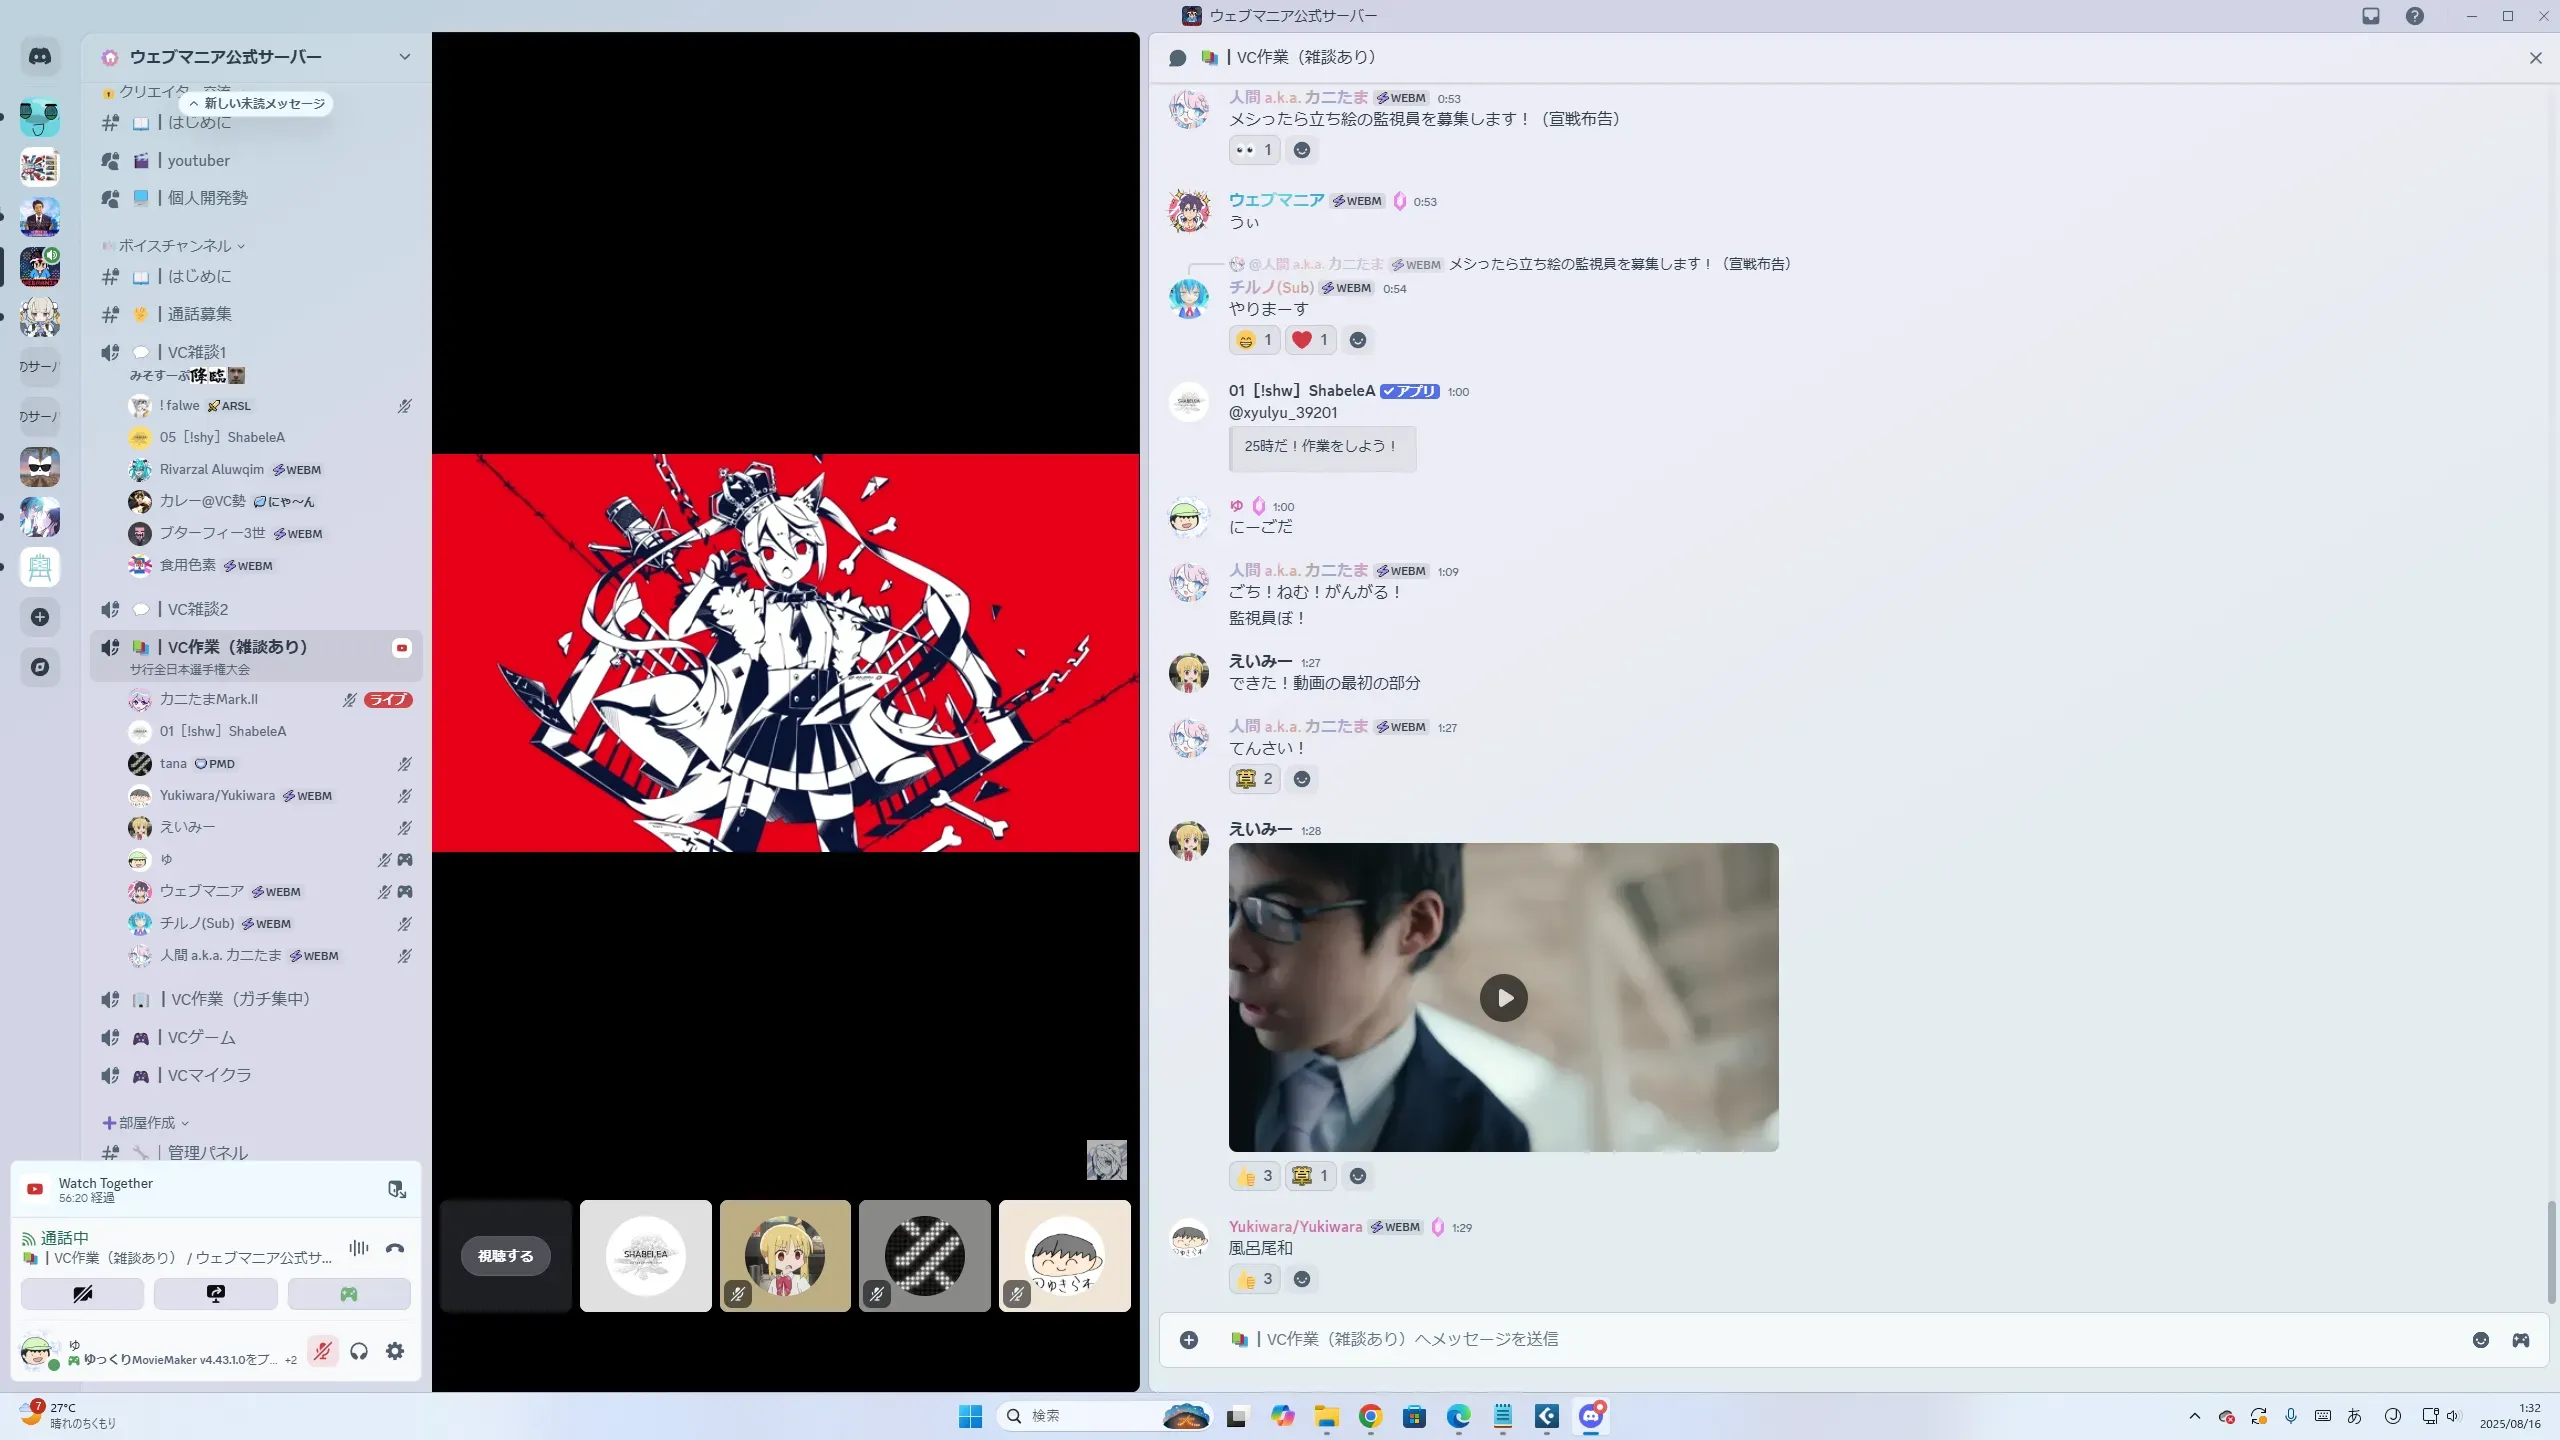The image size is (2560, 1440).
Task: Join the VCゲーム voice channel
Action: [x=201, y=1038]
